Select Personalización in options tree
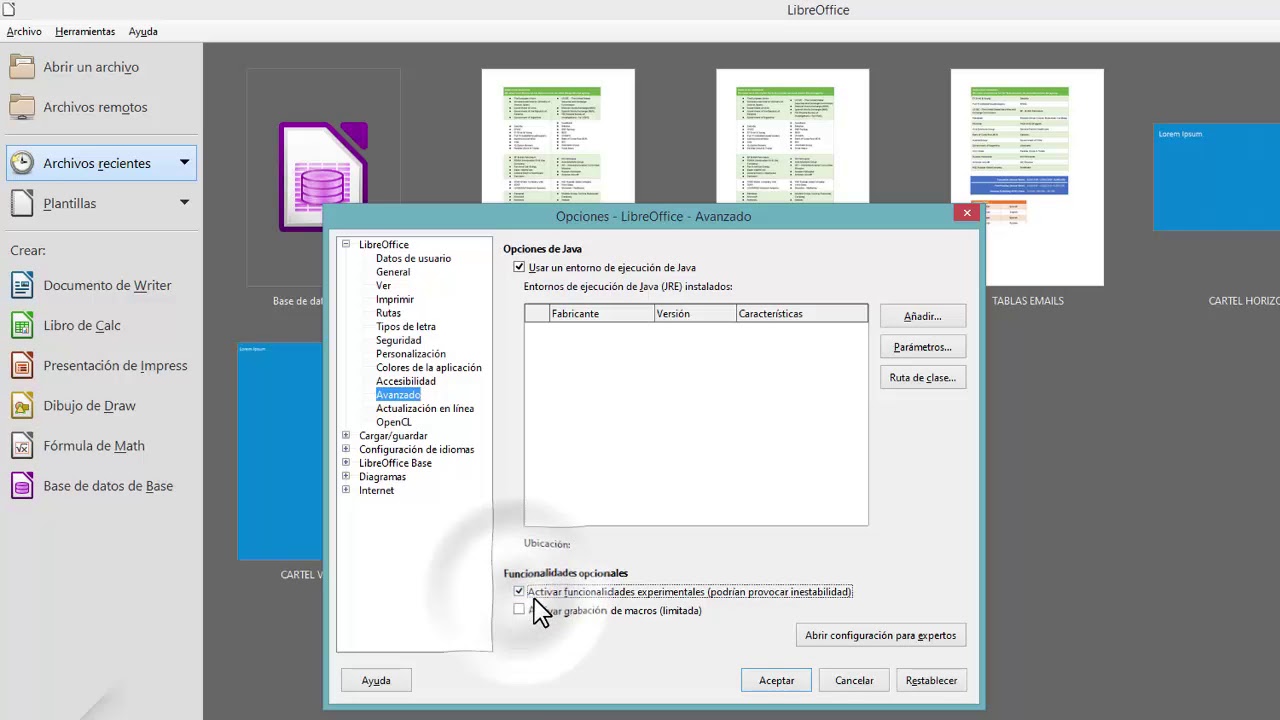 411,354
